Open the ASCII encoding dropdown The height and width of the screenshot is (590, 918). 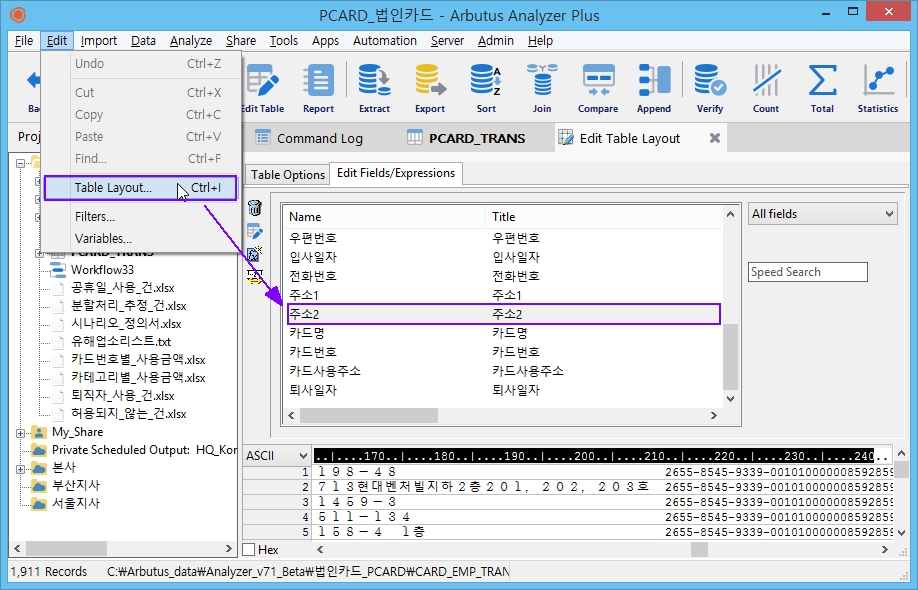click(x=277, y=455)
